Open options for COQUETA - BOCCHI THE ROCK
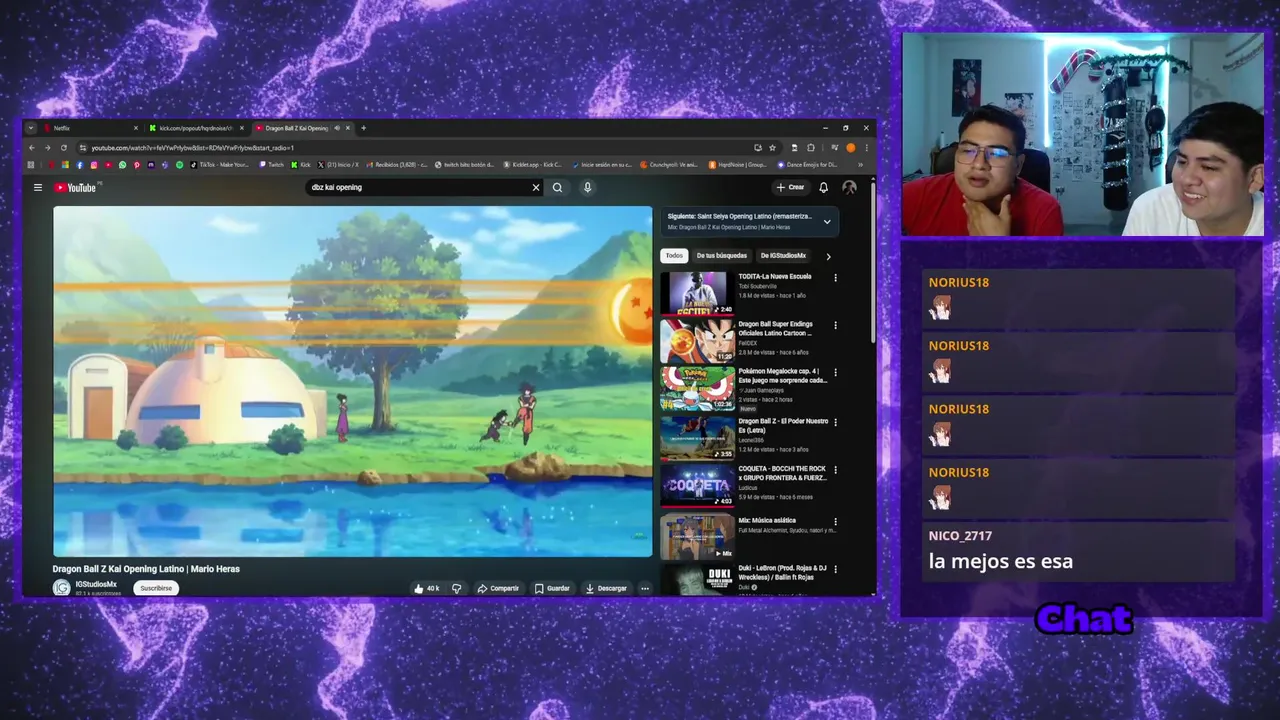 [x=835, y=470]
